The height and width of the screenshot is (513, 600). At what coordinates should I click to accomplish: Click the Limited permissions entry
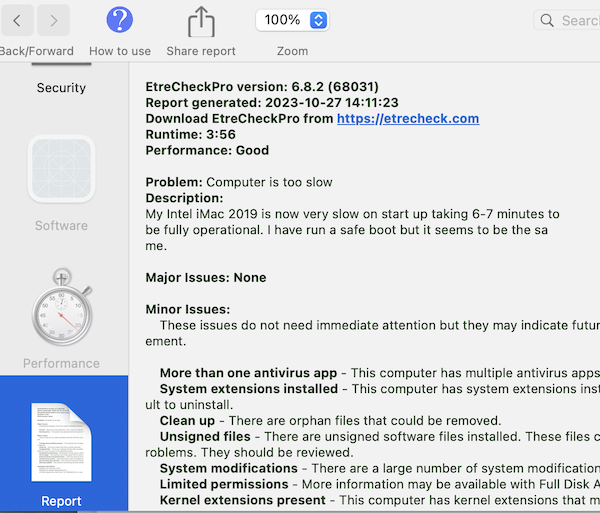[224, 484]
